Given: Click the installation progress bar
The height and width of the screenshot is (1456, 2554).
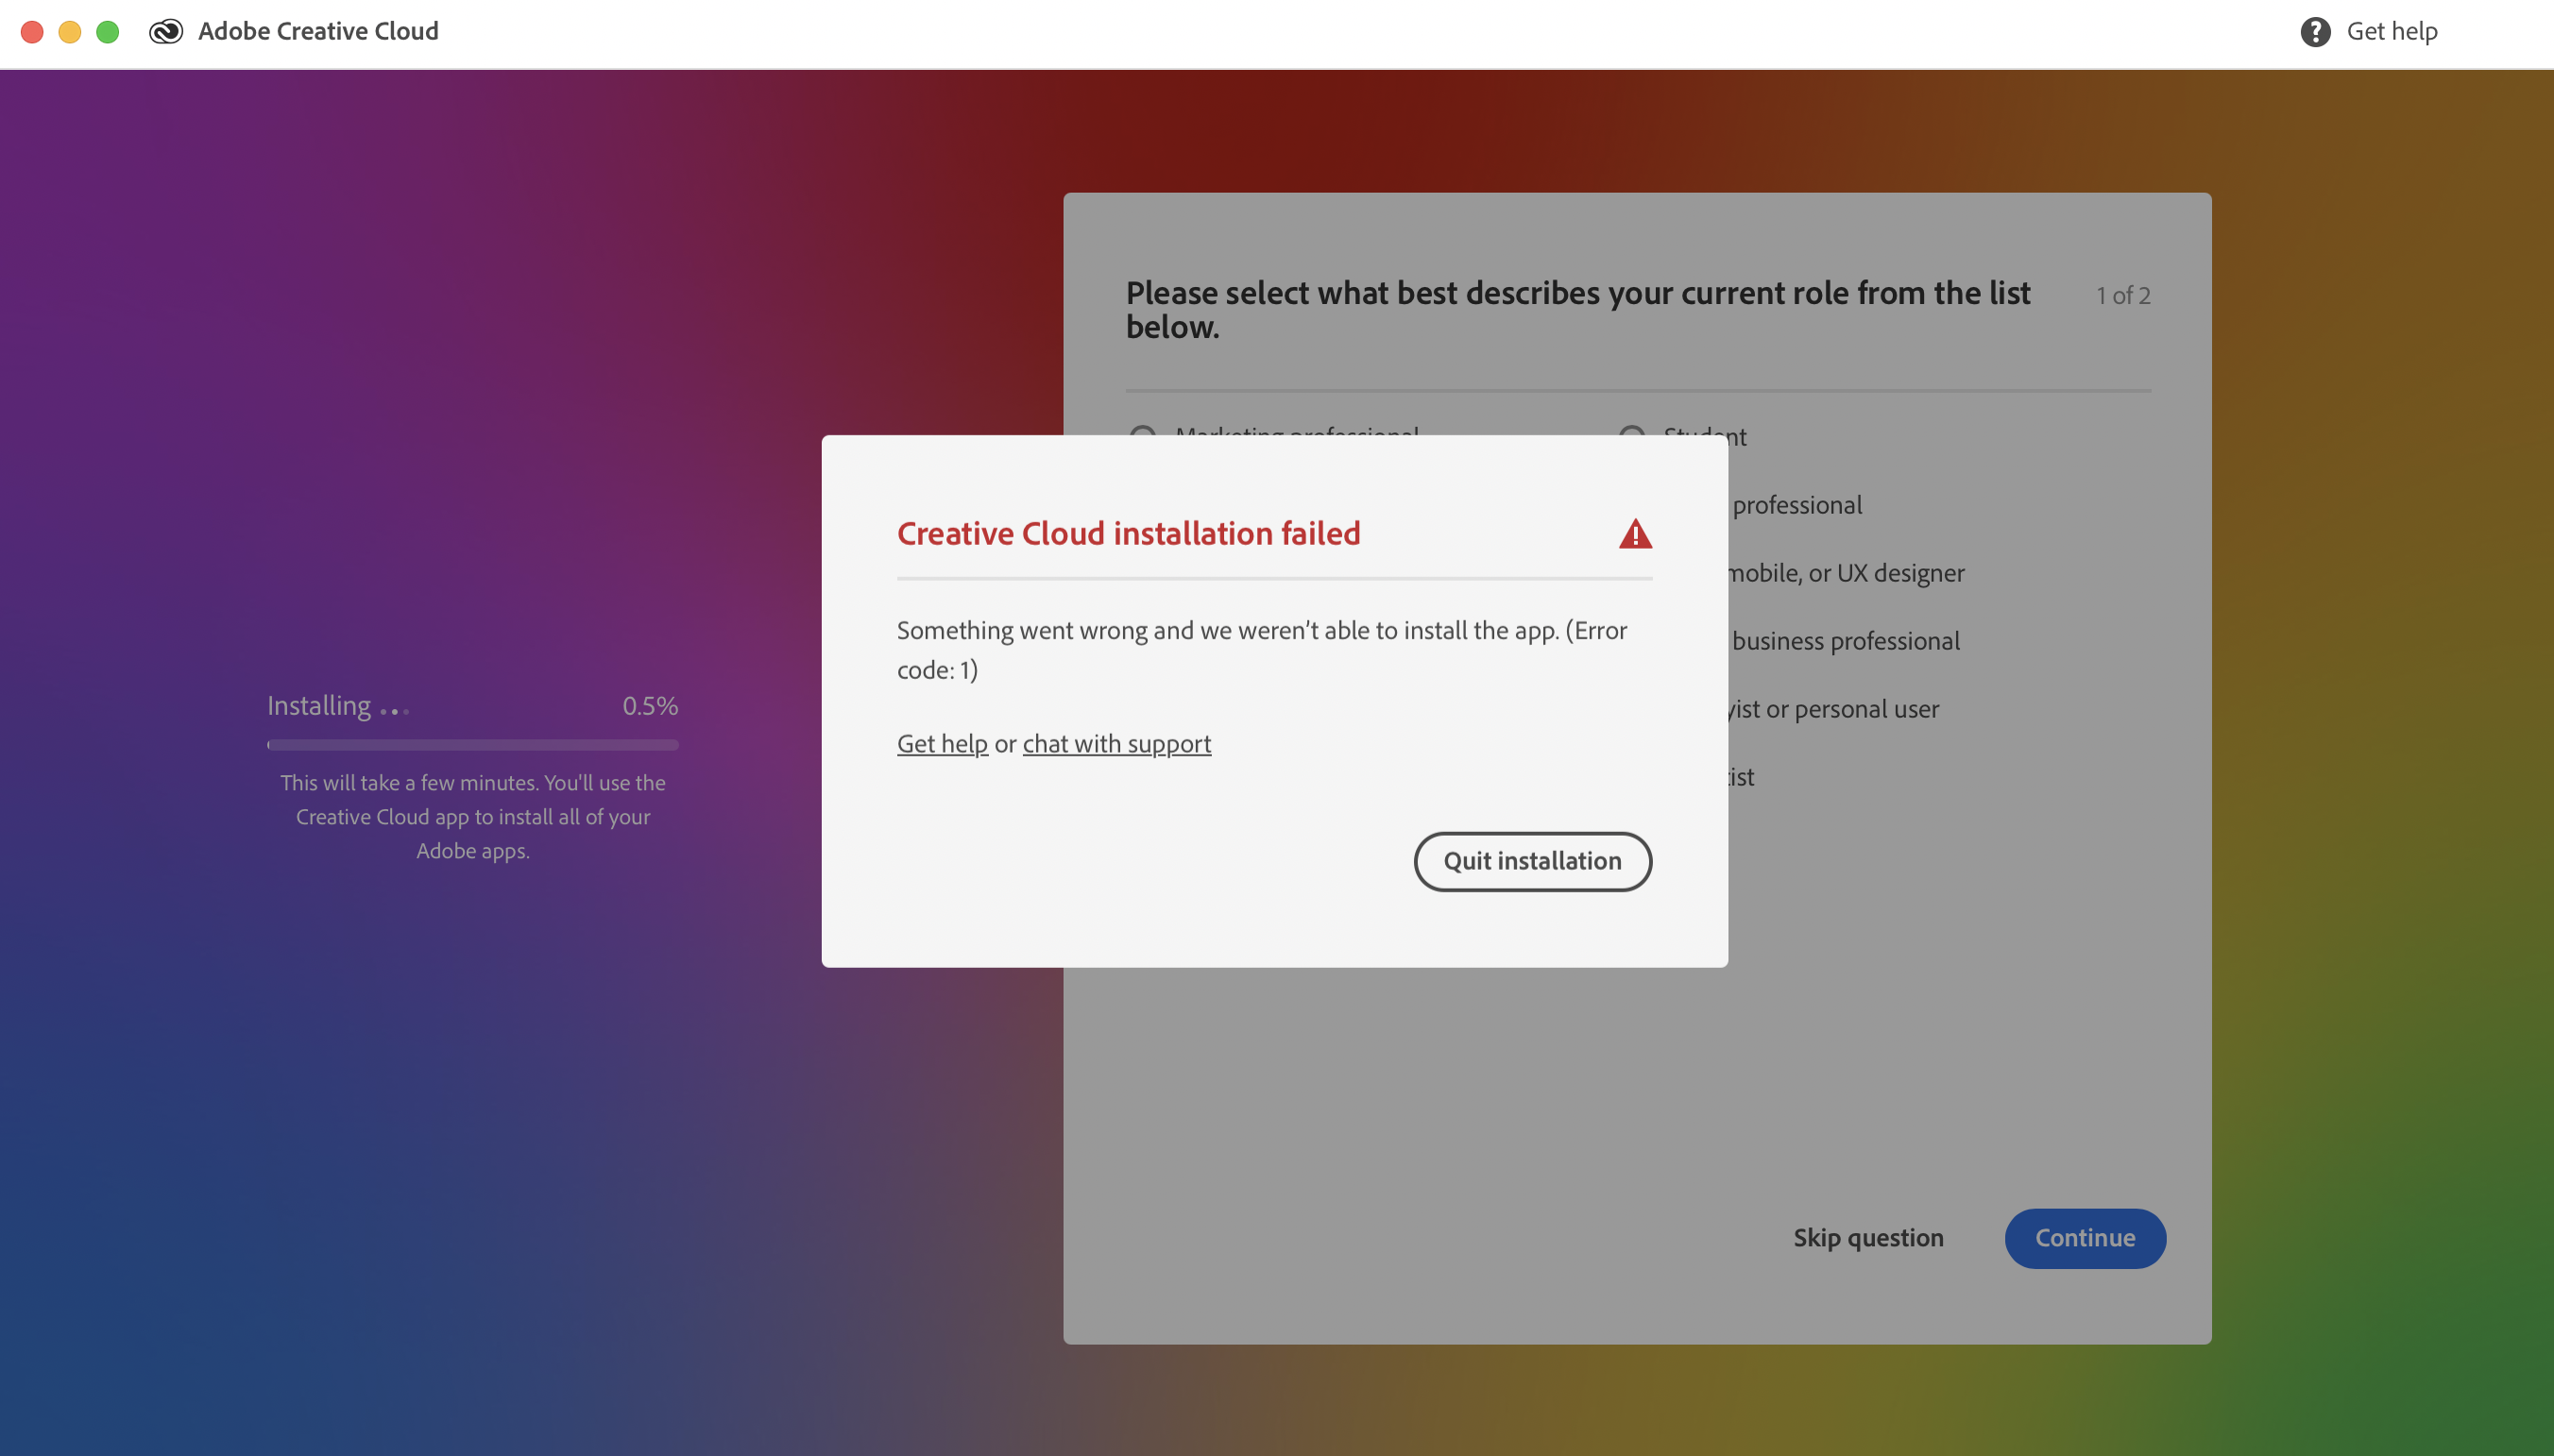Looking at the screenshot, I should click(x=472, y=745).
